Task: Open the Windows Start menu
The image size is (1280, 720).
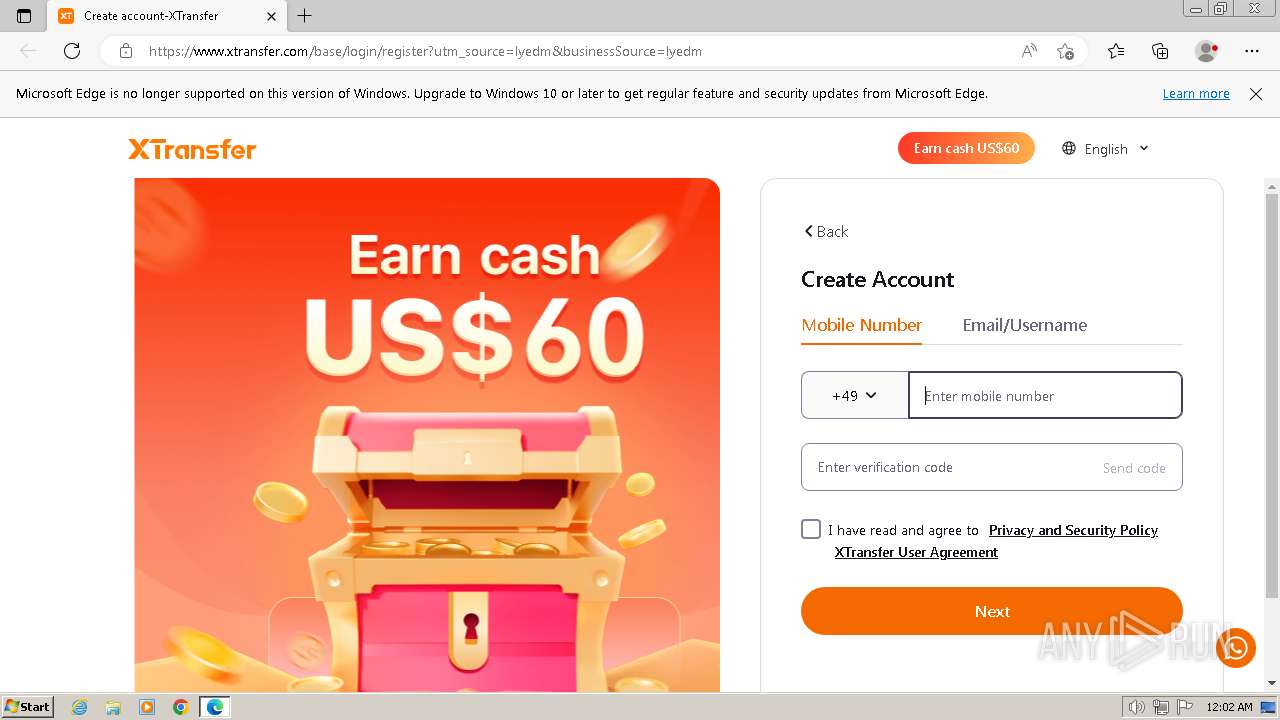Action: [28, 706]
